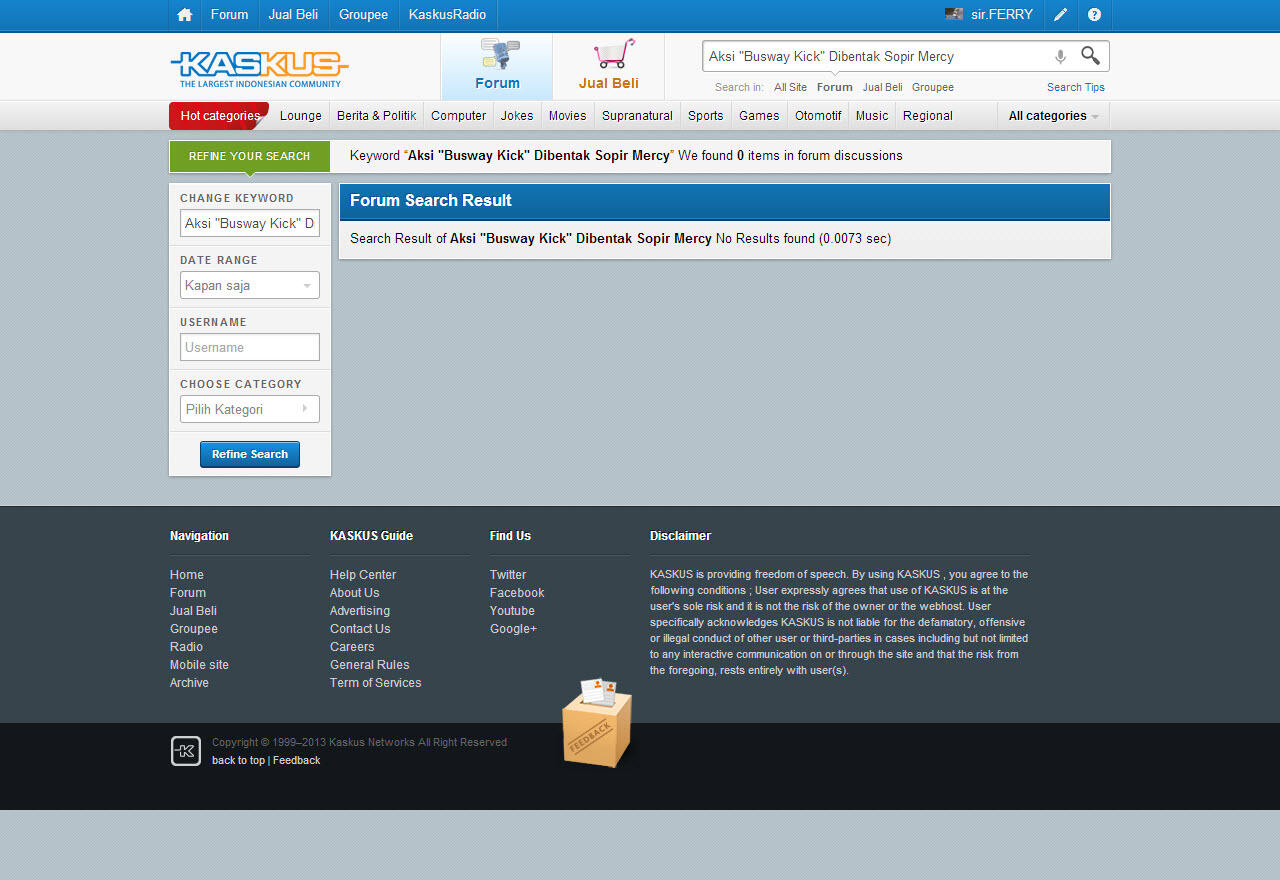Click the Radio link in the footer

(186, 647)
